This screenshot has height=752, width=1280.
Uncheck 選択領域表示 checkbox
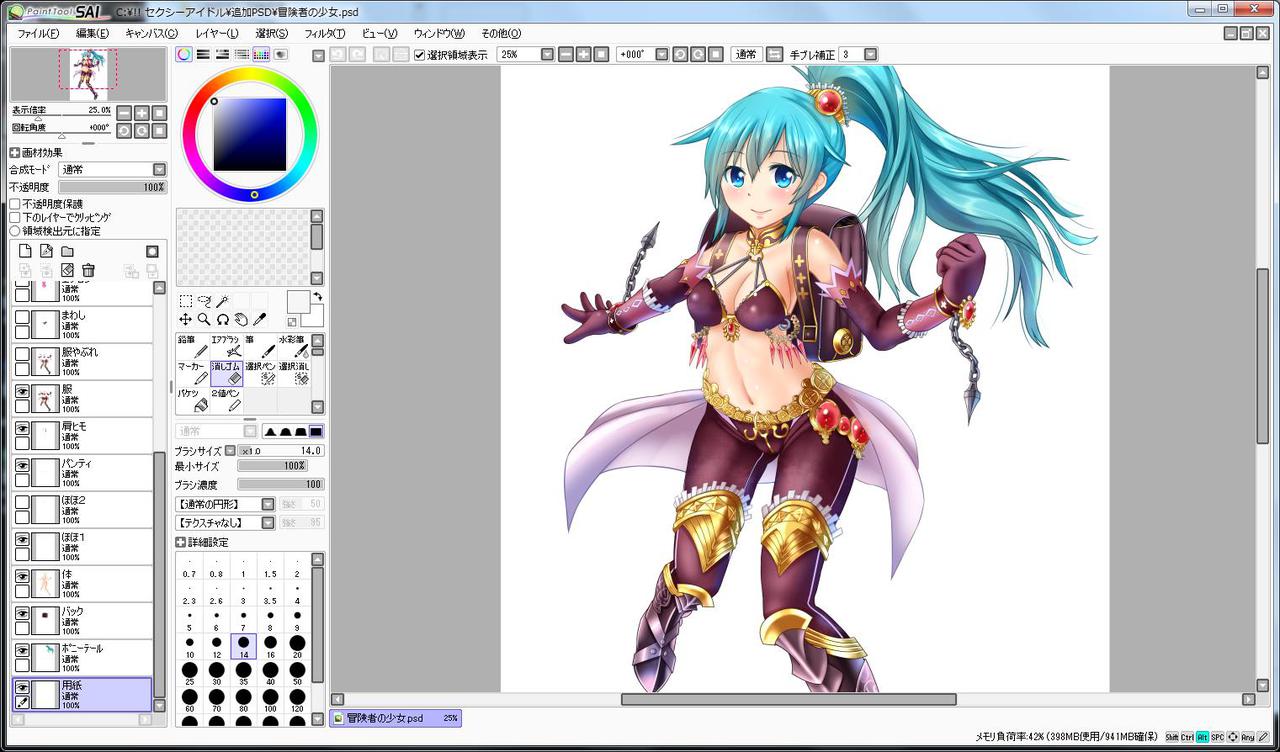click(x=420, y=55)
